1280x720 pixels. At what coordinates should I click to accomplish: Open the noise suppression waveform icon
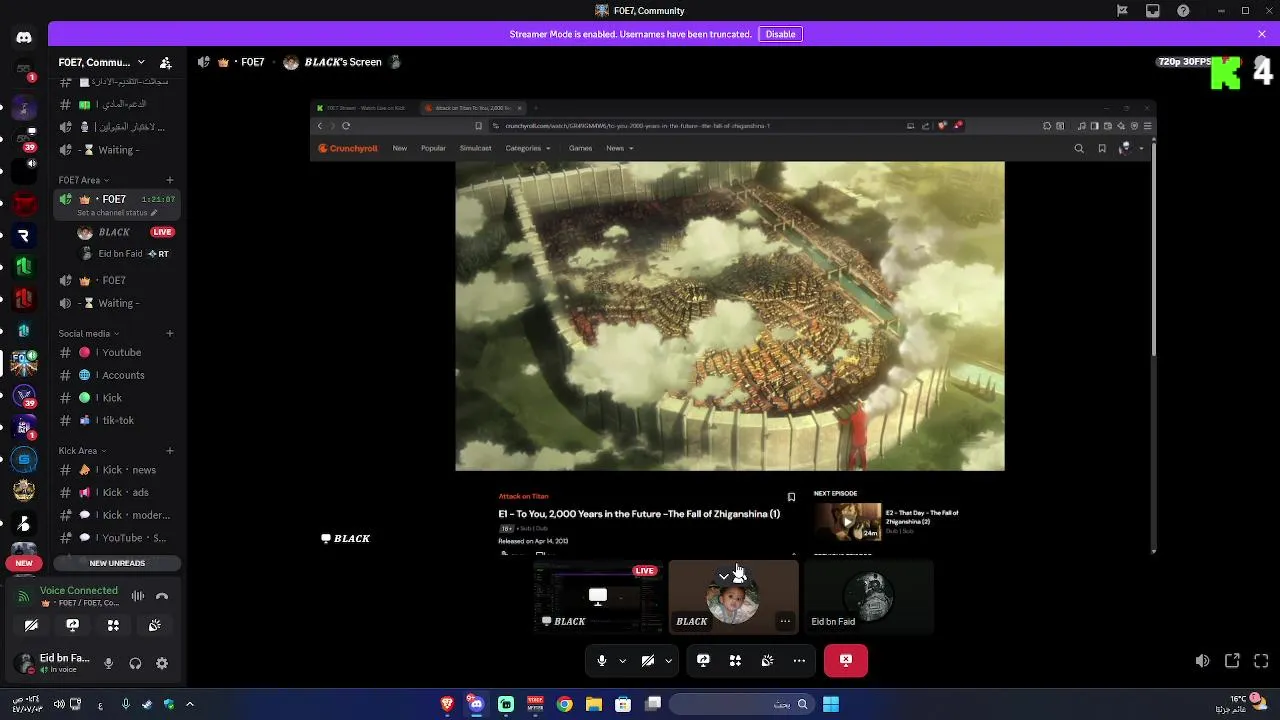[x=138, y=596]
